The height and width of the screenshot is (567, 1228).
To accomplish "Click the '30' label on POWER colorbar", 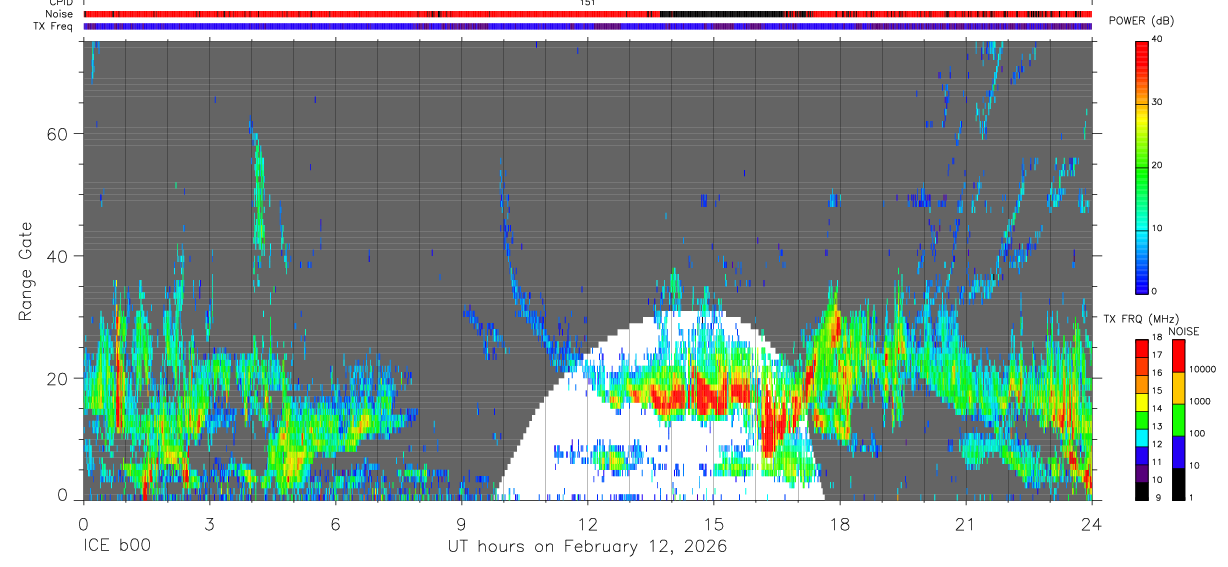I will point(1158,103).
